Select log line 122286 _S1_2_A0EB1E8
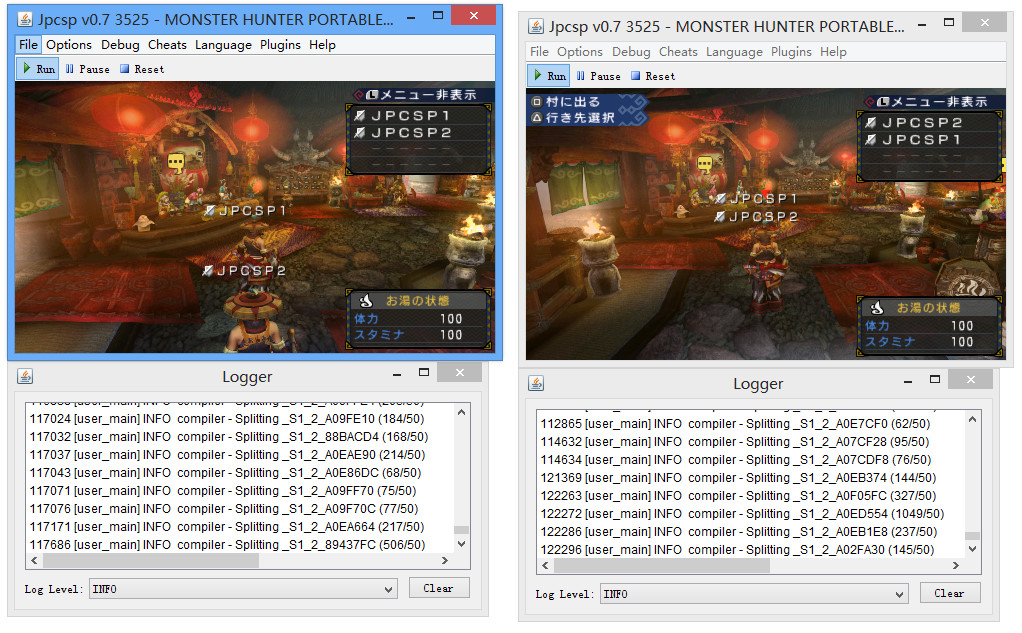 (x=739, y=532)
